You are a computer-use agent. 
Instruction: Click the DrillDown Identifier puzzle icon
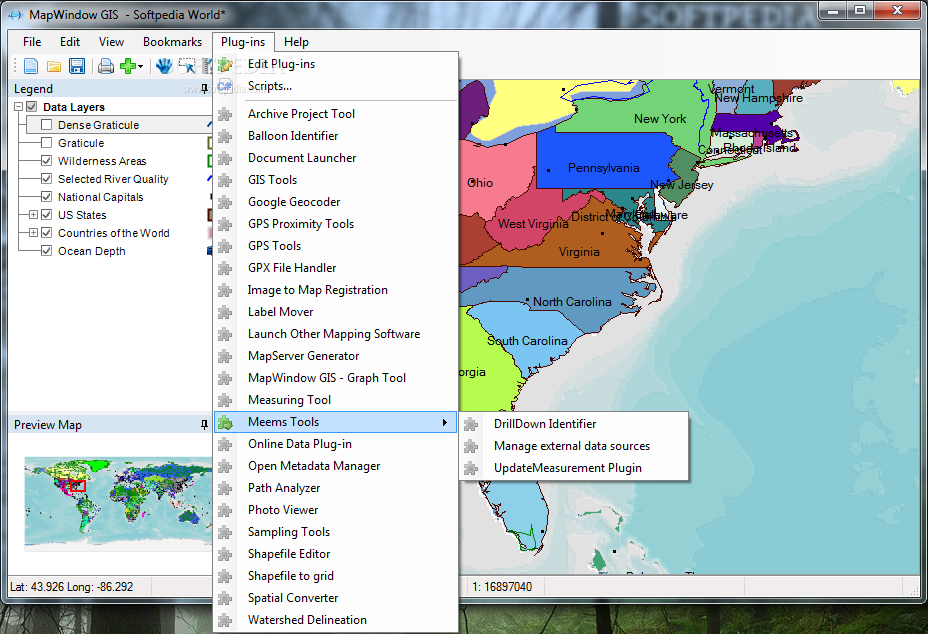471,424
